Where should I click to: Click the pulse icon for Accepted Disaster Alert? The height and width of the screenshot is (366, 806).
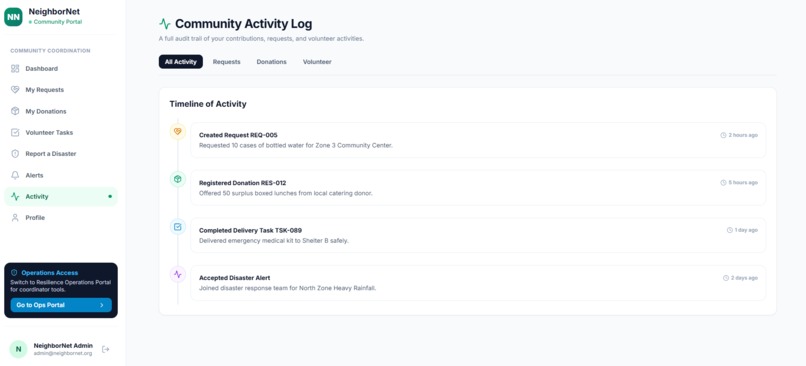[177, 274]
